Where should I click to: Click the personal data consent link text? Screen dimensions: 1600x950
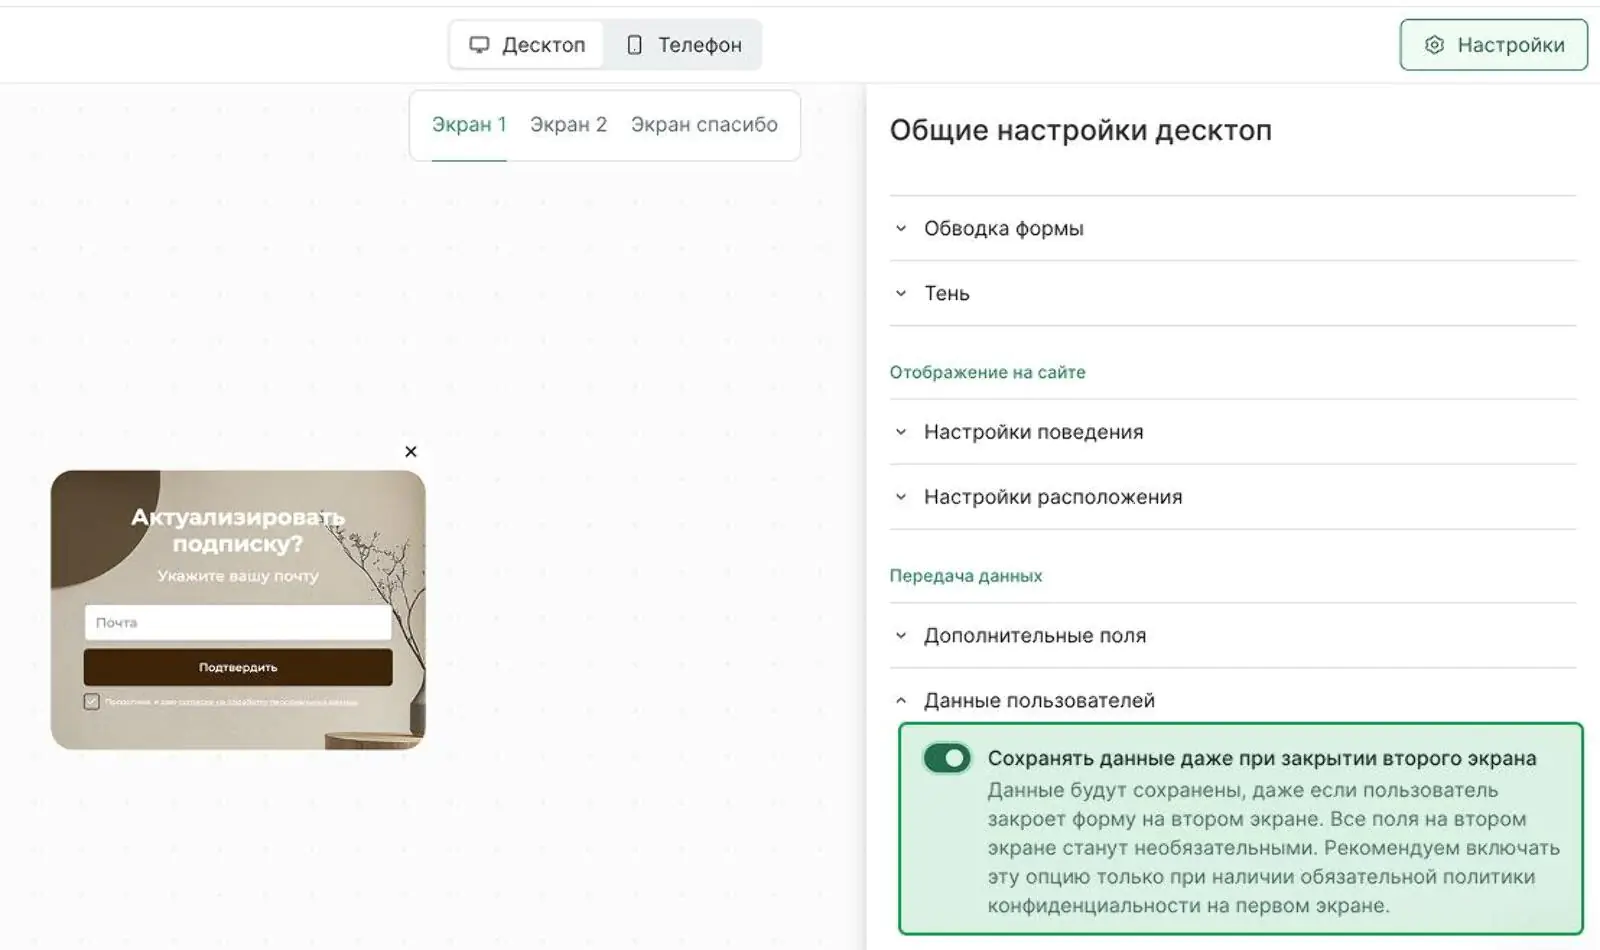pos(268,702)
